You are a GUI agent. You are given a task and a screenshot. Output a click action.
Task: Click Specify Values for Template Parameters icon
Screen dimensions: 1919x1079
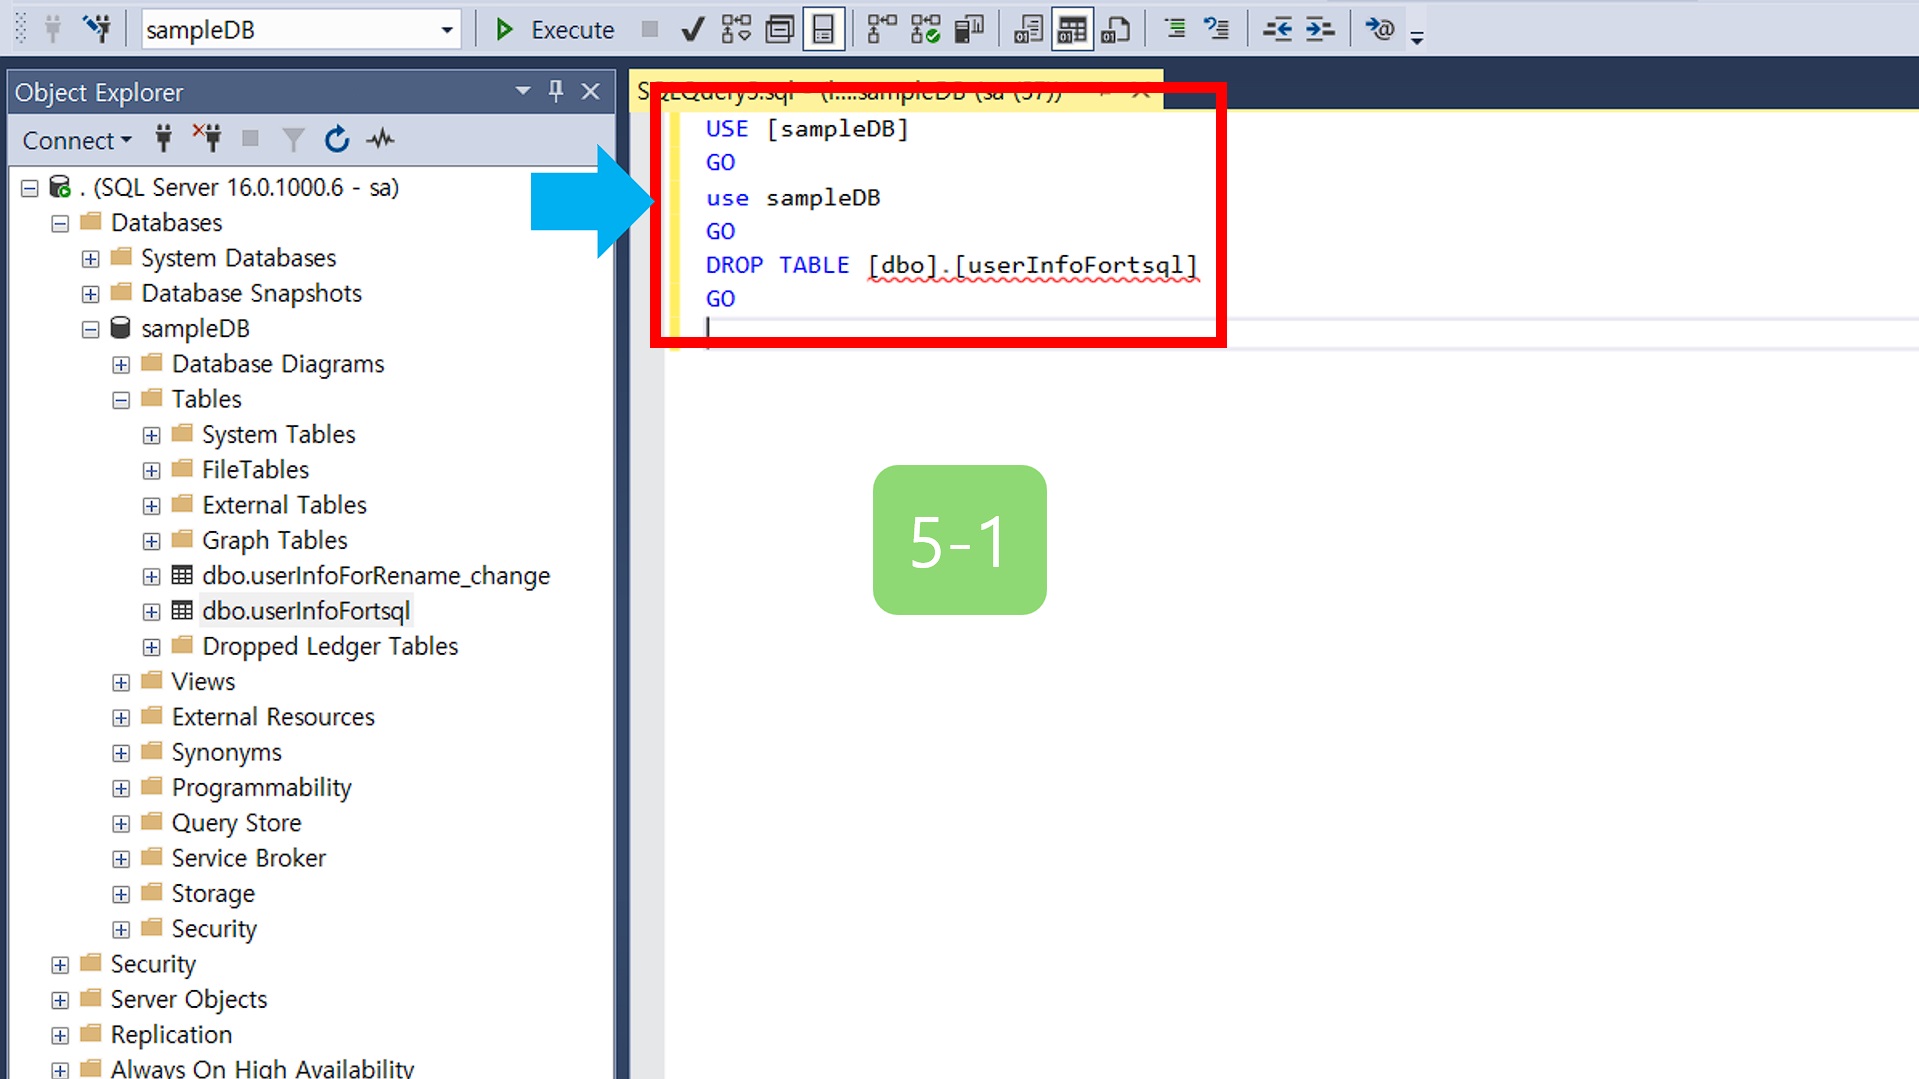(1380, 29)
